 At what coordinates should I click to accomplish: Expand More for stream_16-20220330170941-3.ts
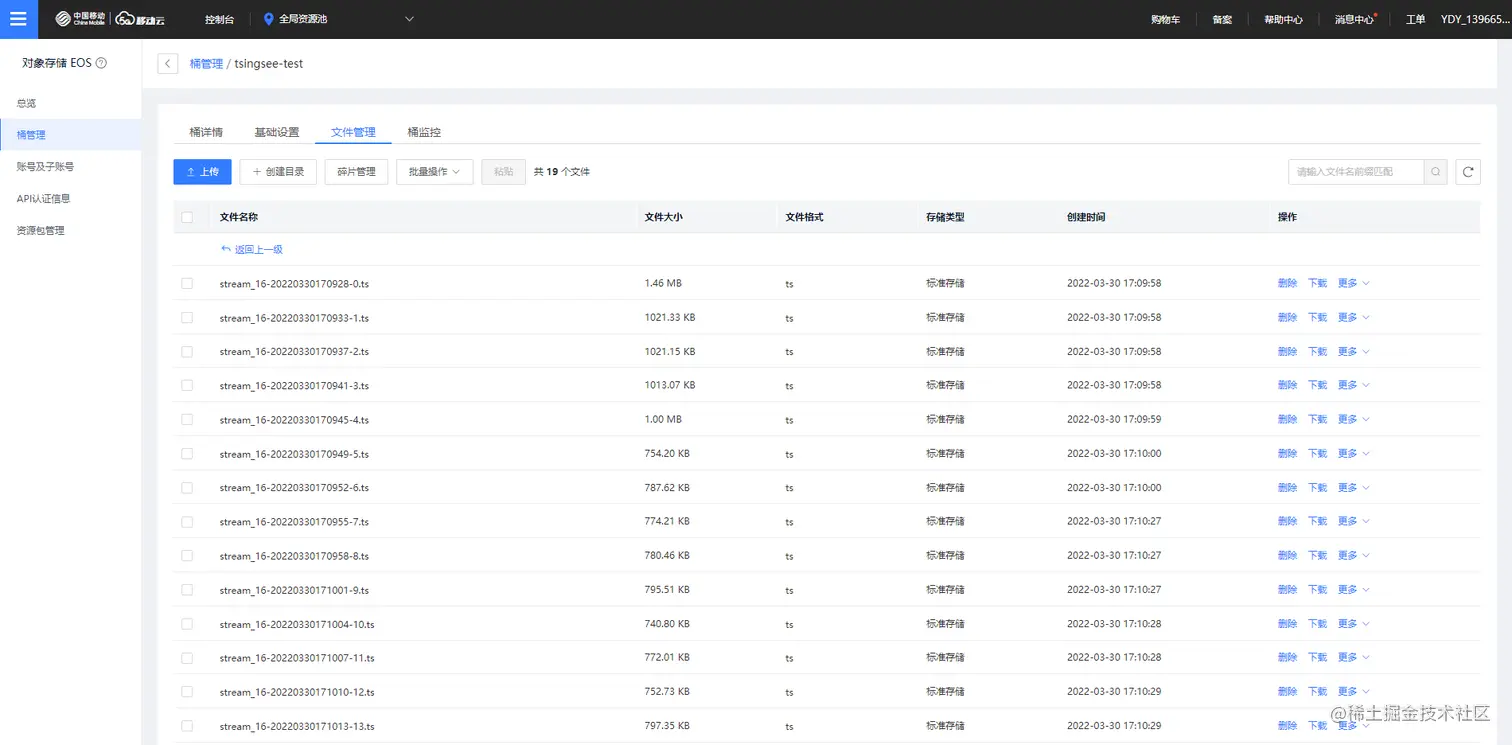click(x=1354, y=385)
